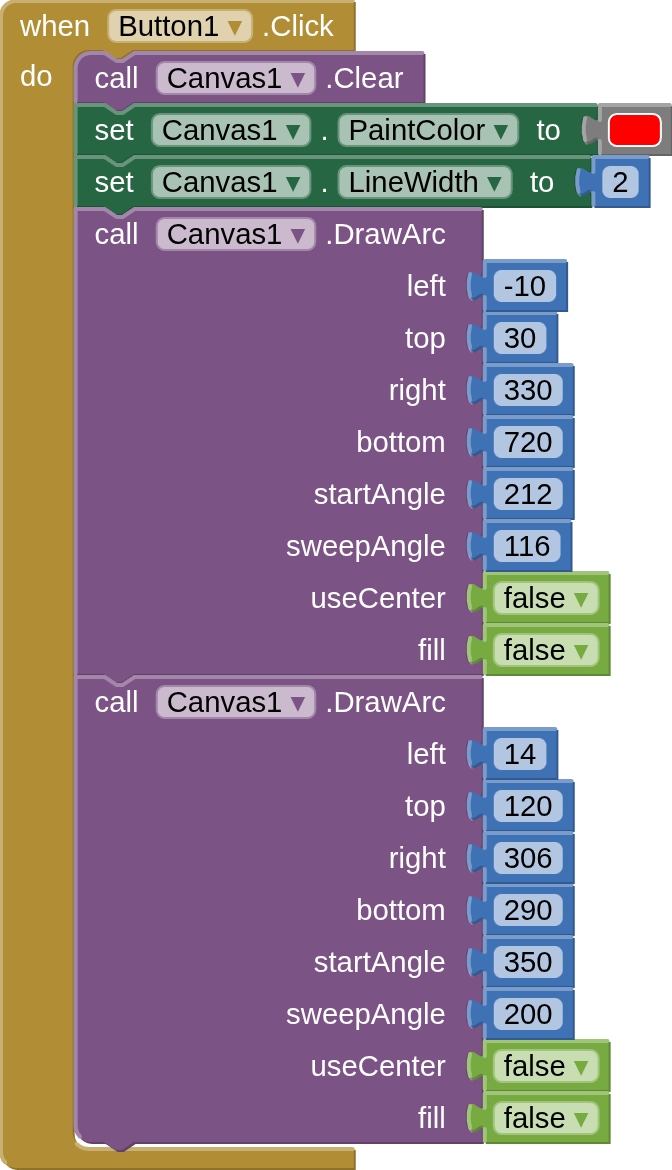Toggle second arc's useCenter false value

click(545, 1066)
